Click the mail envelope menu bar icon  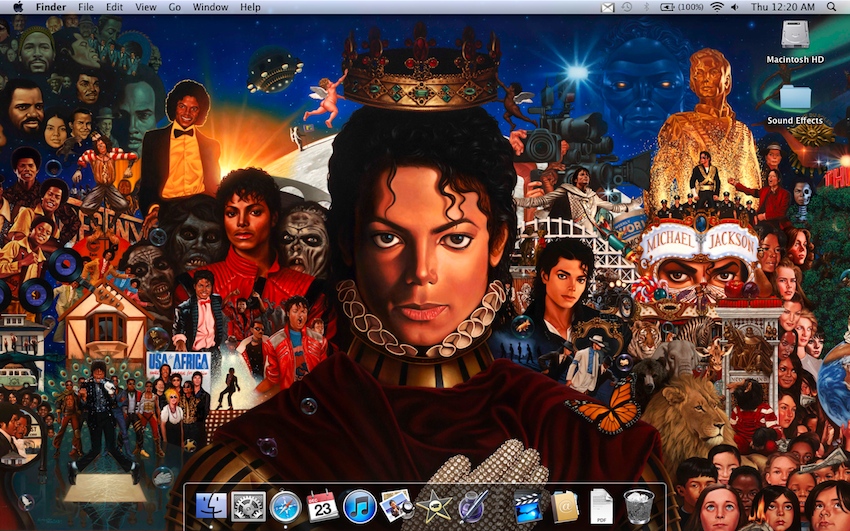coord(608,7)
